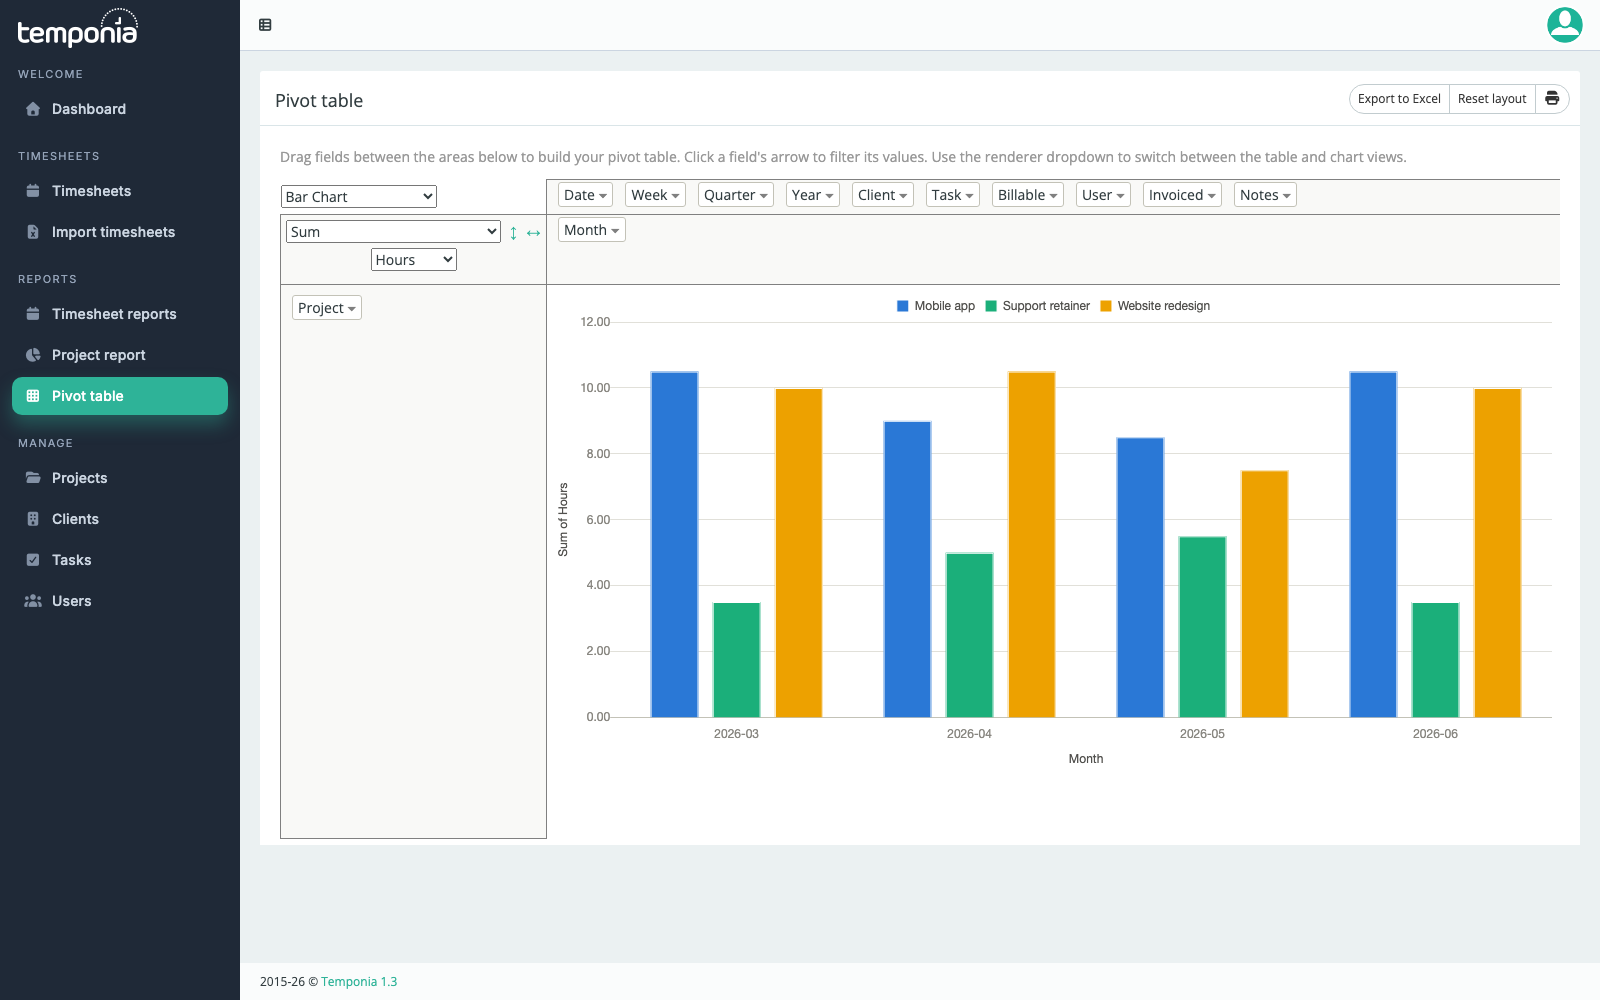Toggle Mobile app legend swatch
The image size is (1600, 1000).
click(903, 306)
